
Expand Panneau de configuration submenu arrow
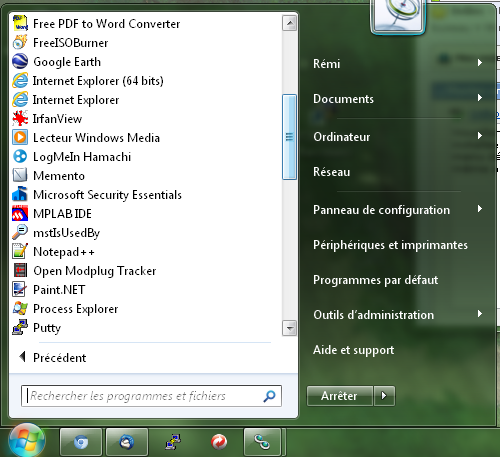[x=480, y=209]
